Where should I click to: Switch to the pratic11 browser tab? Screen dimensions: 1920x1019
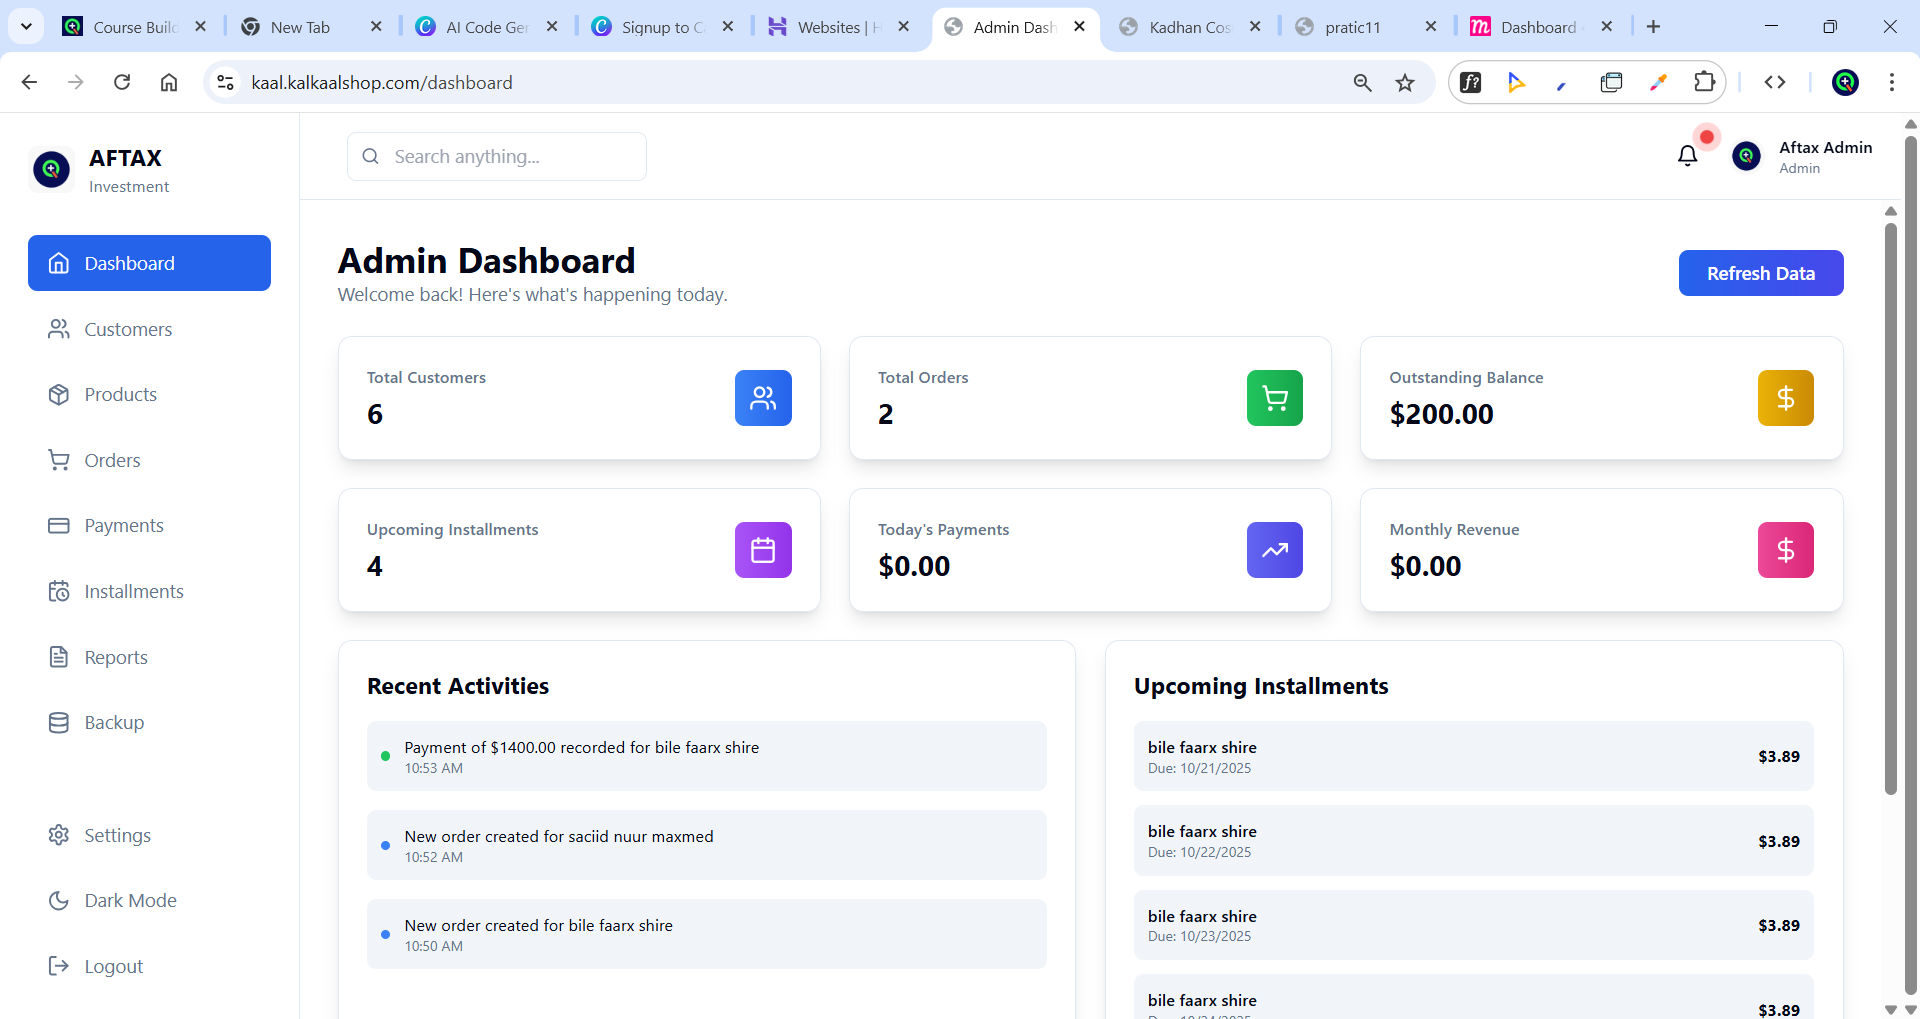coord(1354,27)
